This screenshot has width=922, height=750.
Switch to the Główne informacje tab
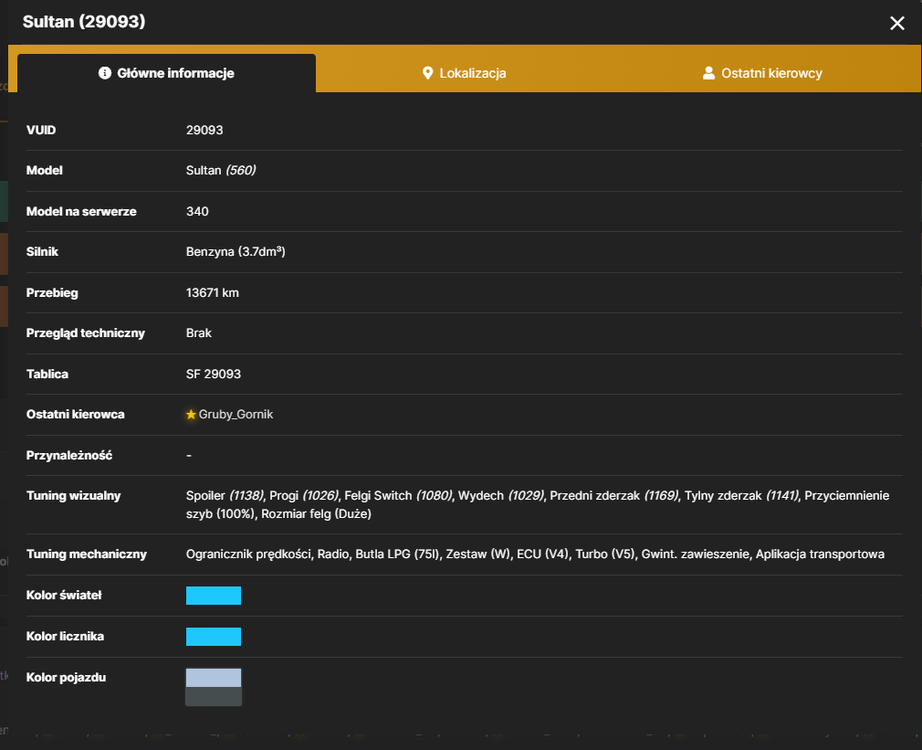coord(166,73)
